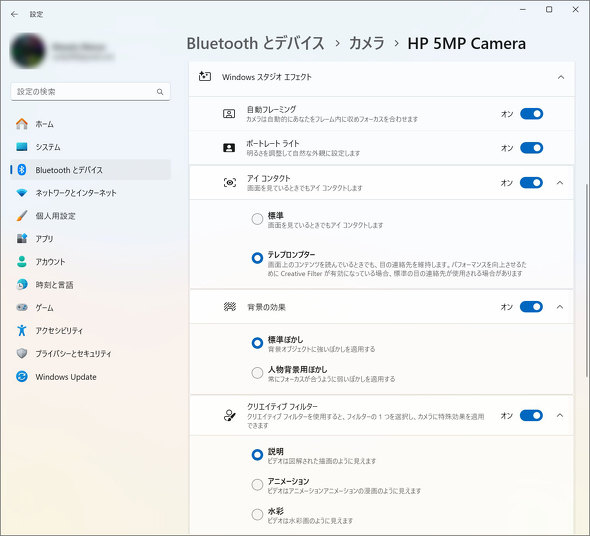Select the 説明 filter radio
Viewport: 590px width, 536px height.
click(257, 455)
